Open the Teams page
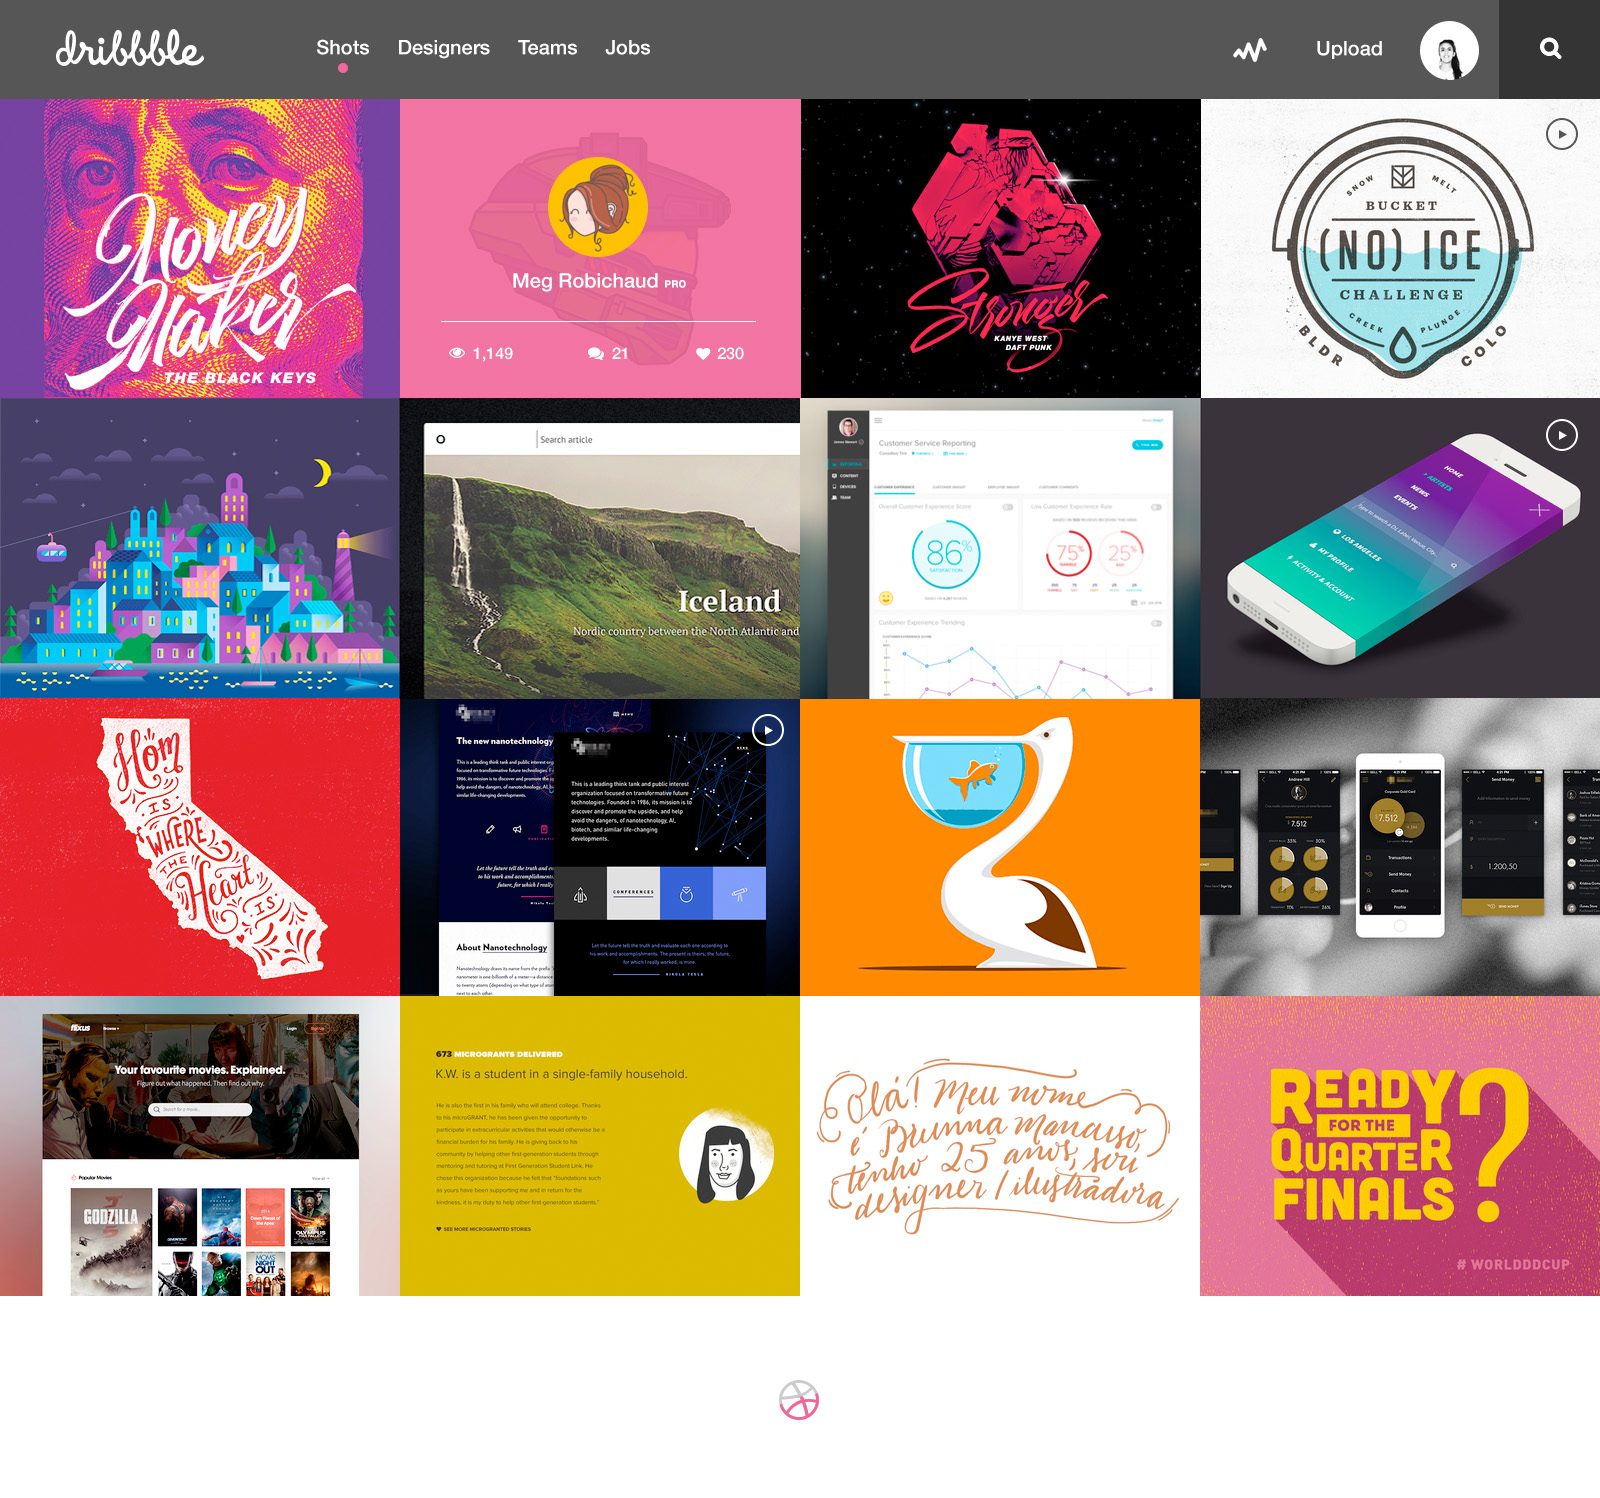Screen dimensions: 1600x1498 [547, 48]
